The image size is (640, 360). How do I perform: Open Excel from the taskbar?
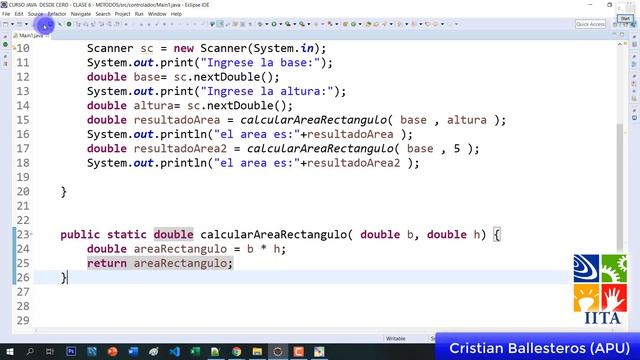click(x=195, y=351)
